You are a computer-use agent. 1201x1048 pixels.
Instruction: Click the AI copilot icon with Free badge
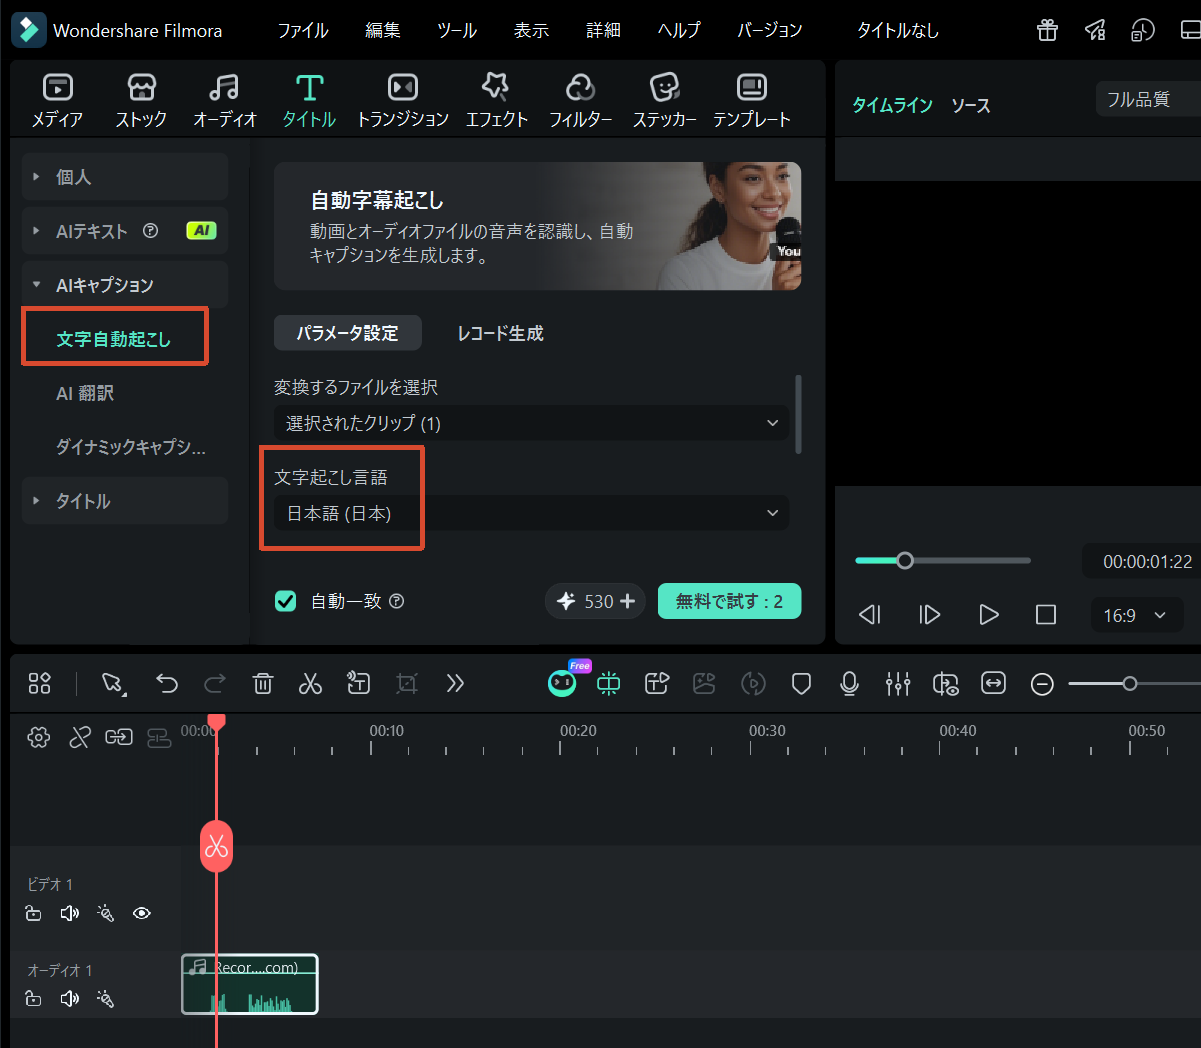[562, 682]
